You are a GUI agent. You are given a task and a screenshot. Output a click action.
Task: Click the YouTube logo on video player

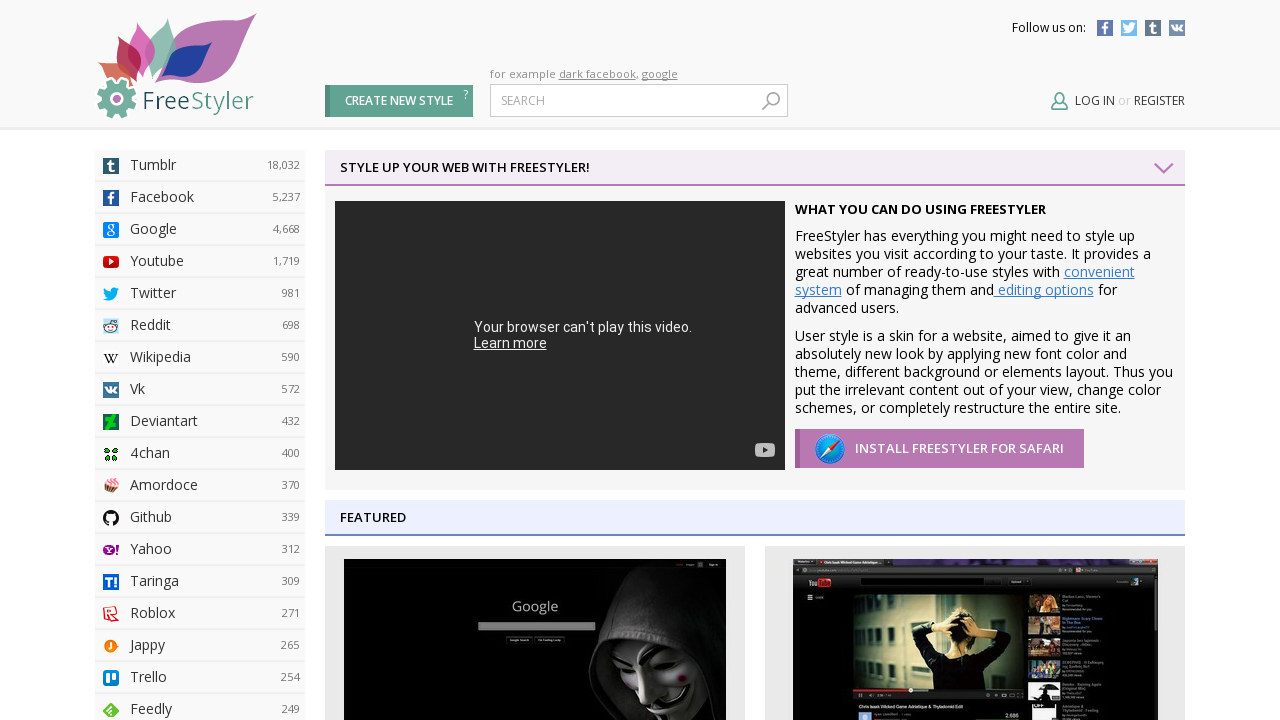coord(765,450)
